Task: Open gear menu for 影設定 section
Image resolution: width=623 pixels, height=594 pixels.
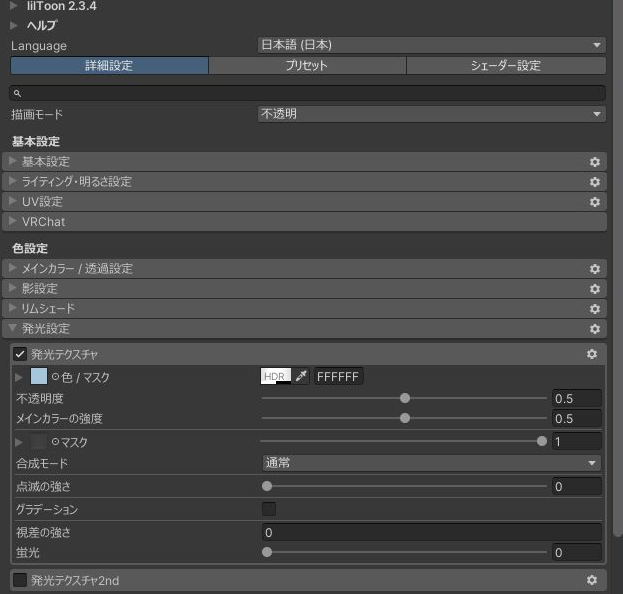Action: [595, 289]
